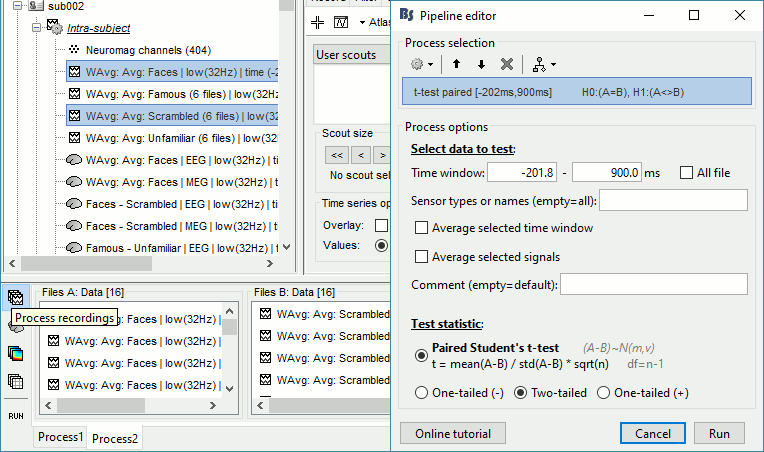Click the Sensor types or names field
The width and height of the screenshot is (764, 452).
click(673, 201)
